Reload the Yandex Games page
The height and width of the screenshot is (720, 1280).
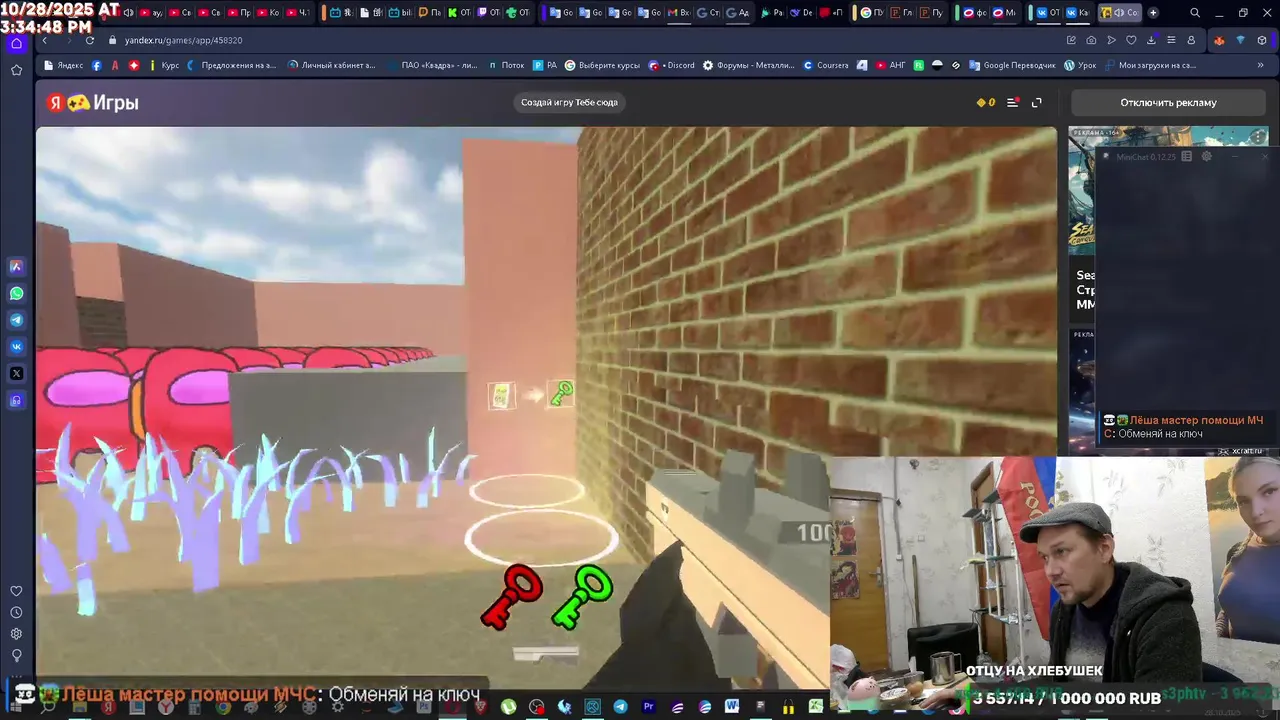click(90, 40)
